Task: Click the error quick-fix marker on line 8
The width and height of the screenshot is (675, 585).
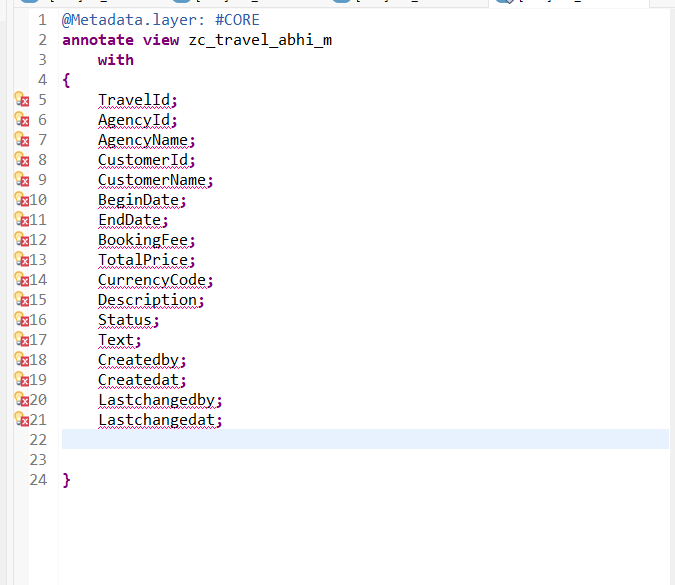Action: pyautogui.click(x=22, y=159)
